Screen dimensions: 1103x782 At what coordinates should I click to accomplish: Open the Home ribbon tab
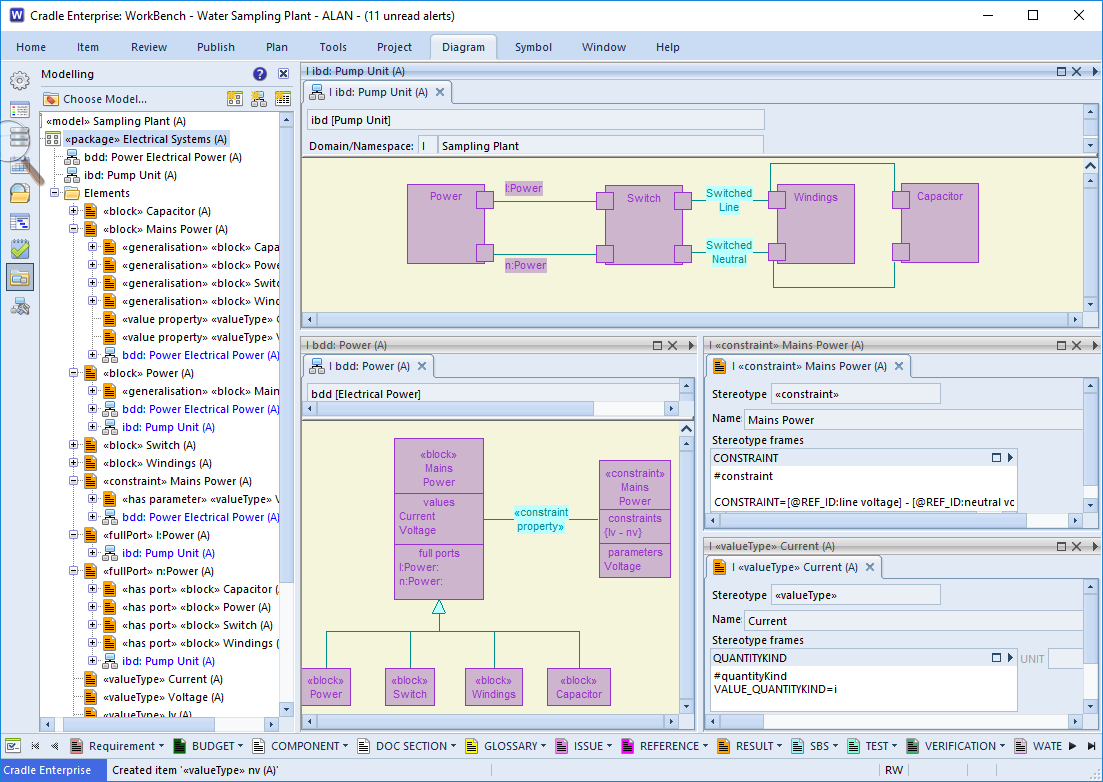(x=31, y=47)
